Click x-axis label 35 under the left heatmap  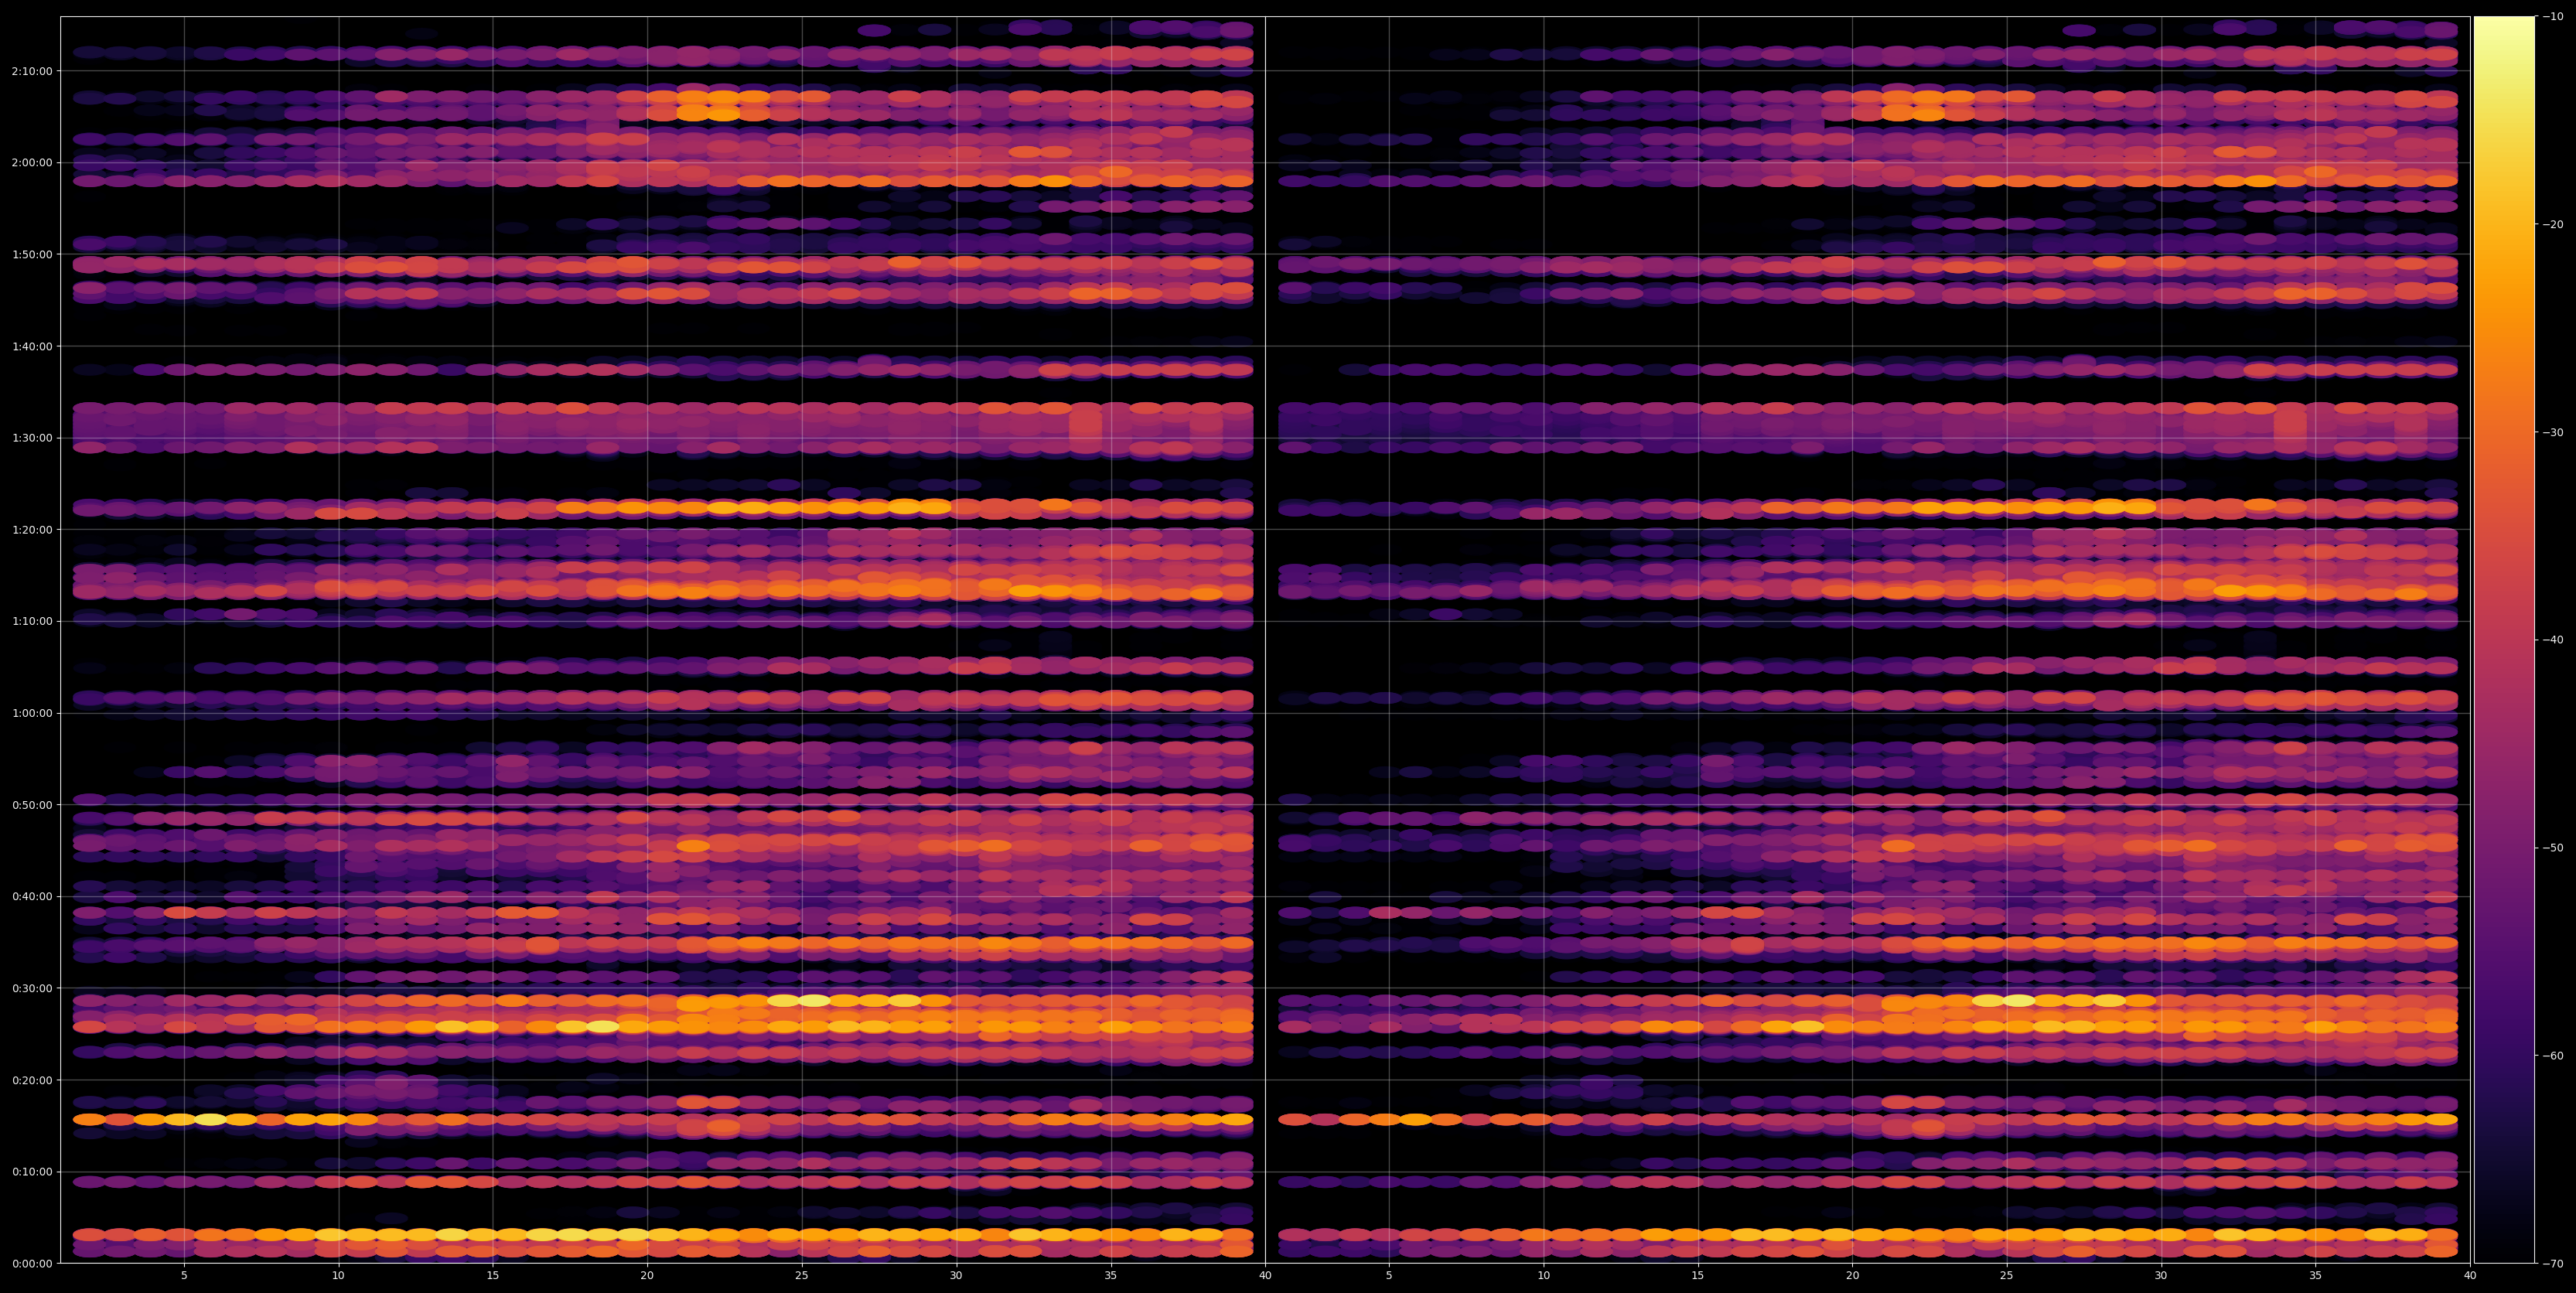click(x=1111, y=1276)
